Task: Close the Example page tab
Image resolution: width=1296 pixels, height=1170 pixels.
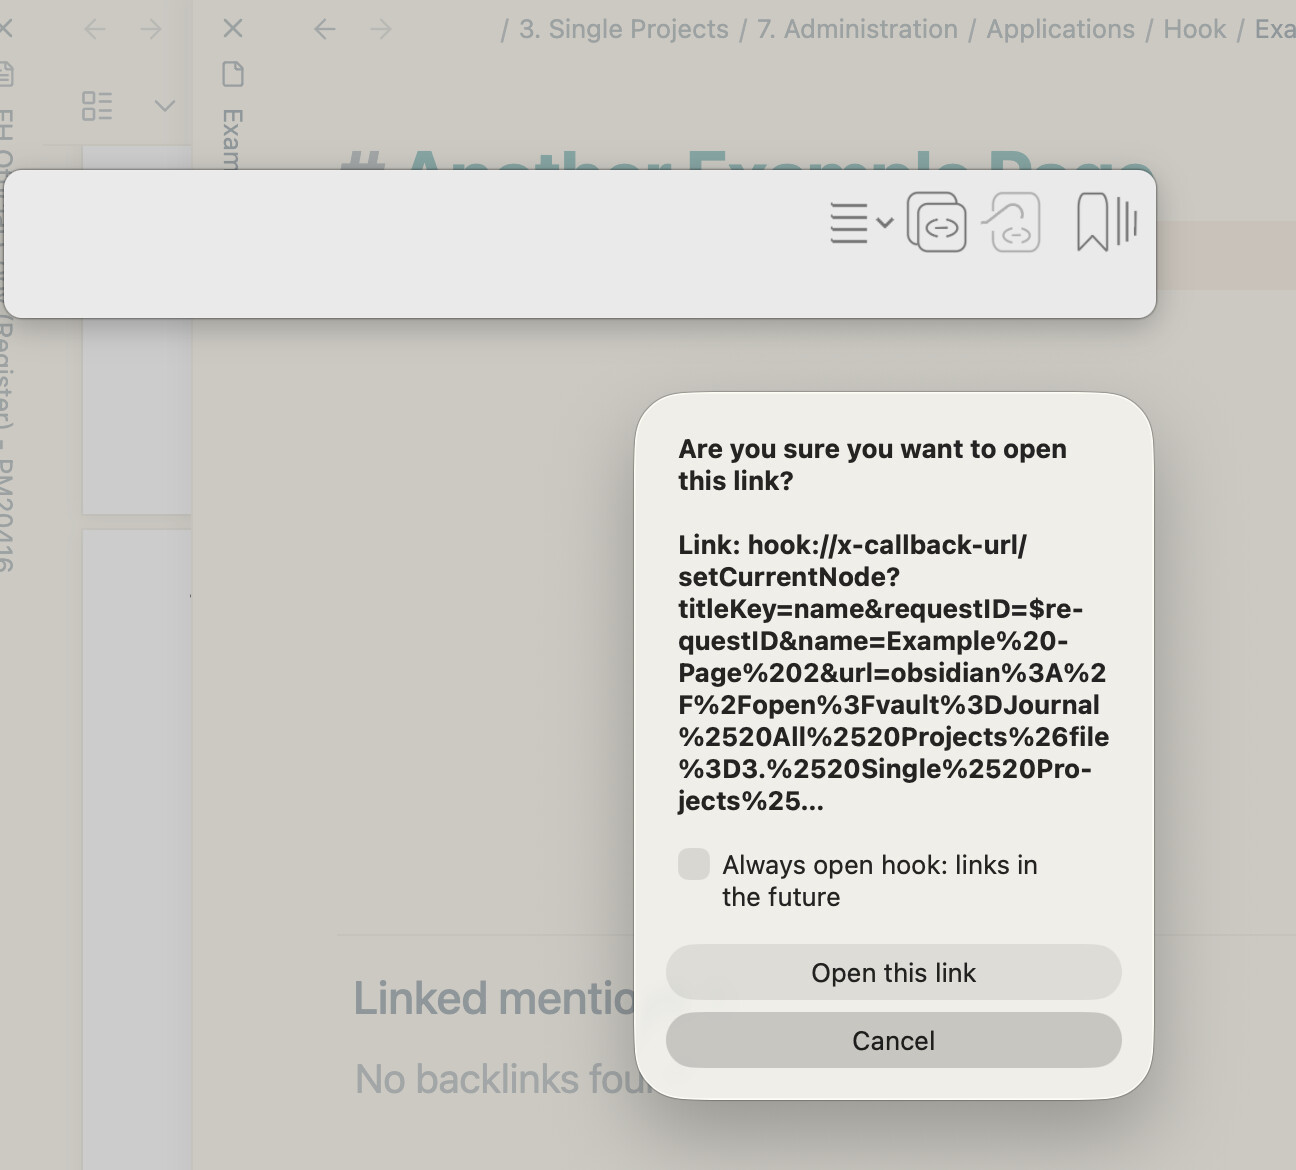Action: click(233, 28)
